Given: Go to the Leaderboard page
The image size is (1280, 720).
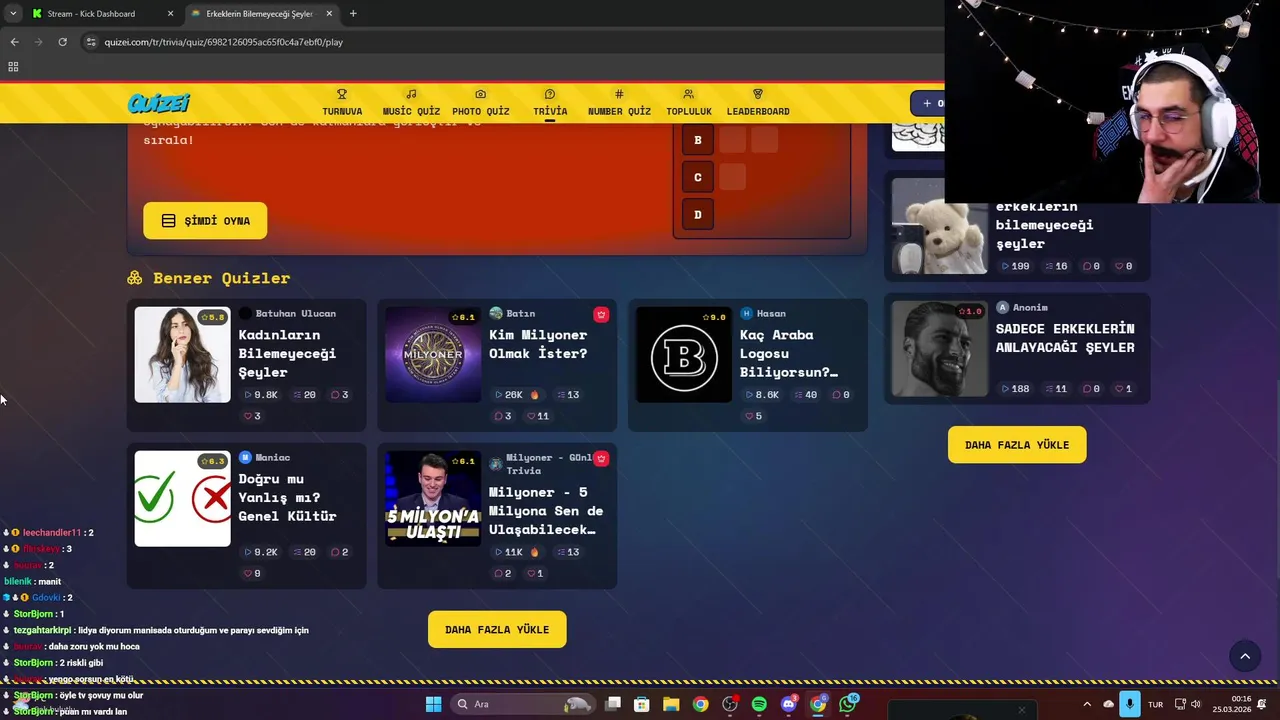Looking at the screenshot, I should (x=758, y=103).
